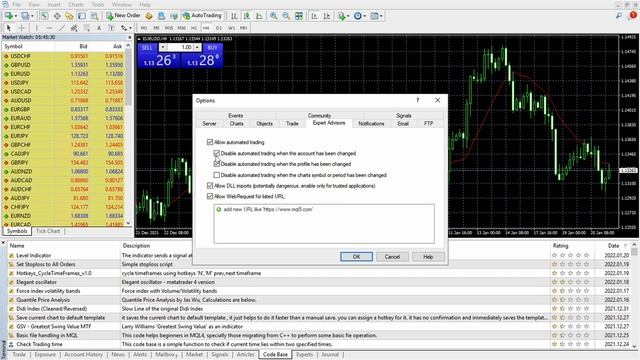The height and width of the screenshot is (360, 640).
Task: Open the Charts menu
Action: (x=76, y=4)
